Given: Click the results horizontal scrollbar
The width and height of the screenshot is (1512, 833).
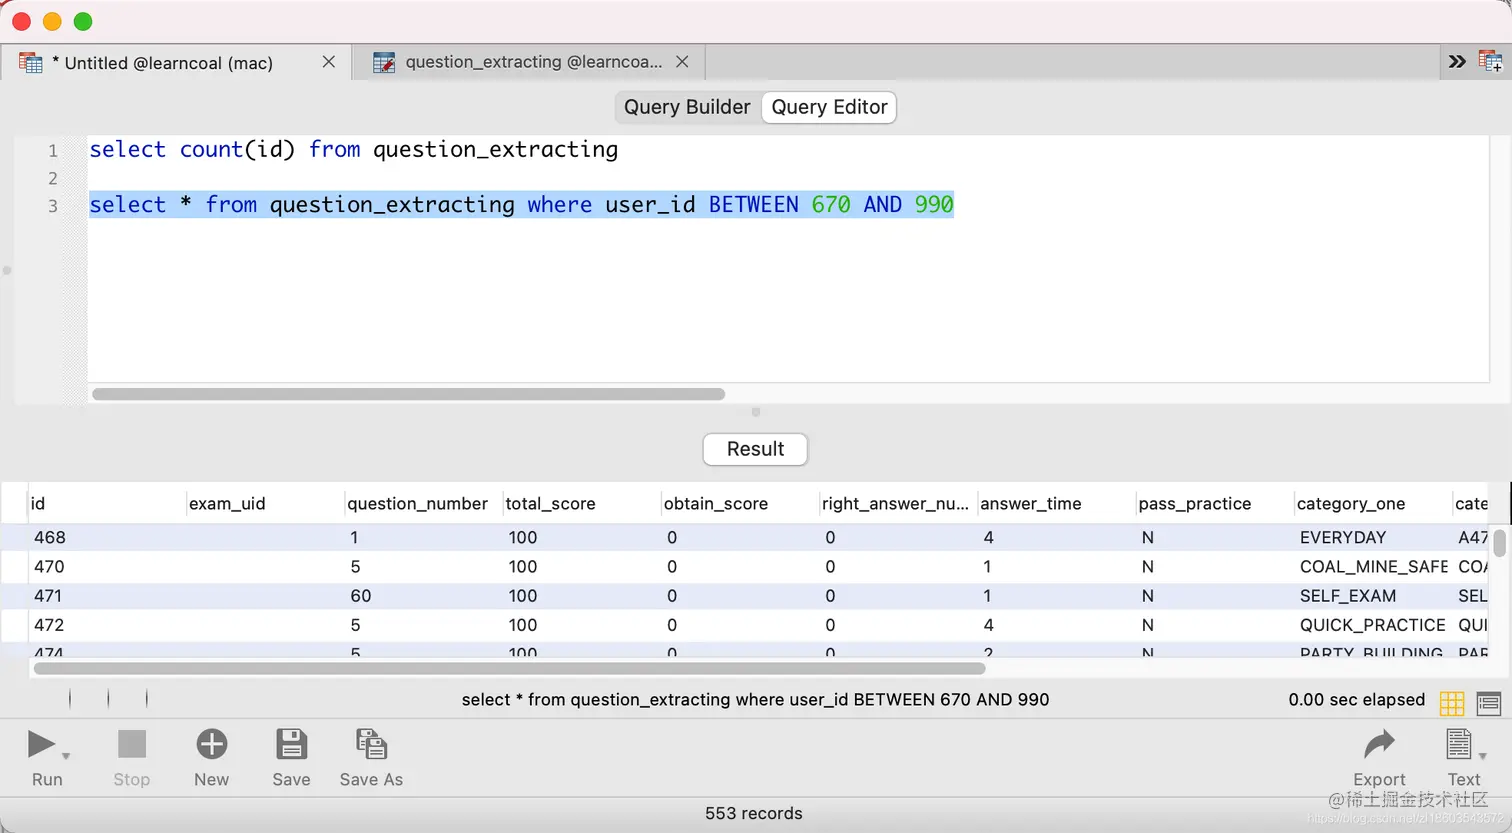Looking at the screenshot, I should pos(509,668).
